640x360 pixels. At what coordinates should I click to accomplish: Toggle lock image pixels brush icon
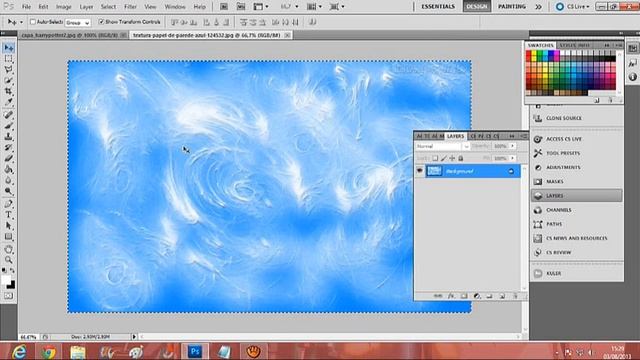pos(444,158)
